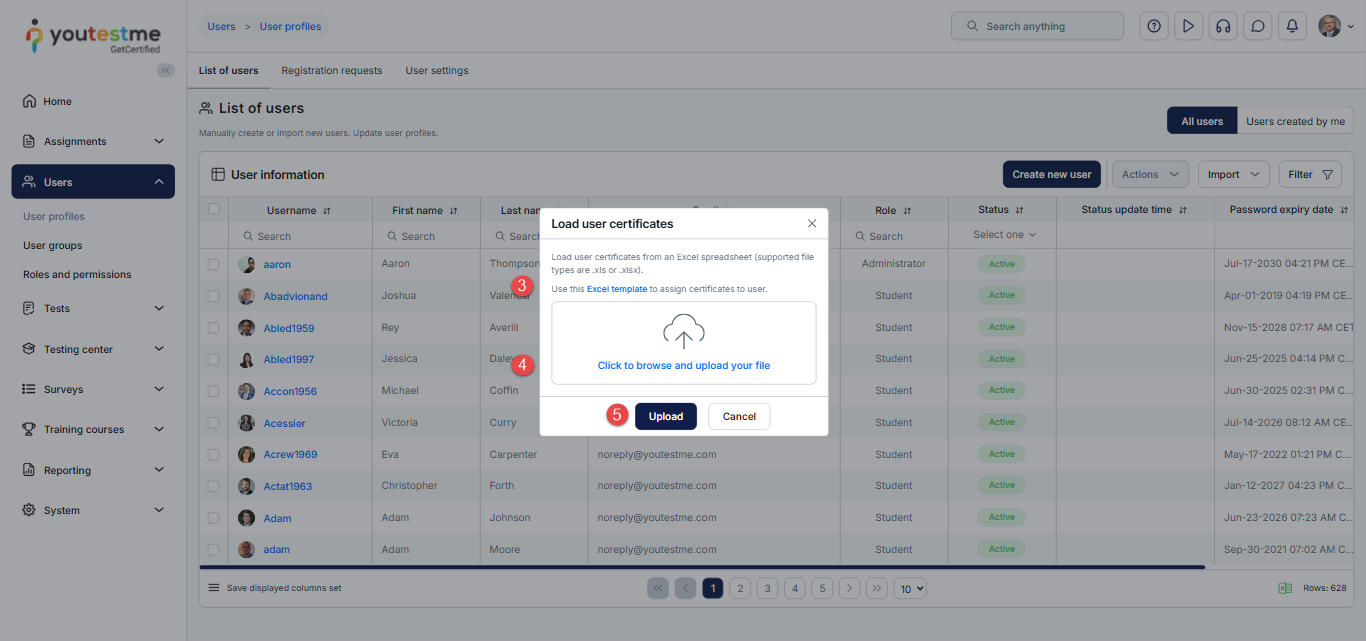Click the help question mark icon

tap(1154, 27)
